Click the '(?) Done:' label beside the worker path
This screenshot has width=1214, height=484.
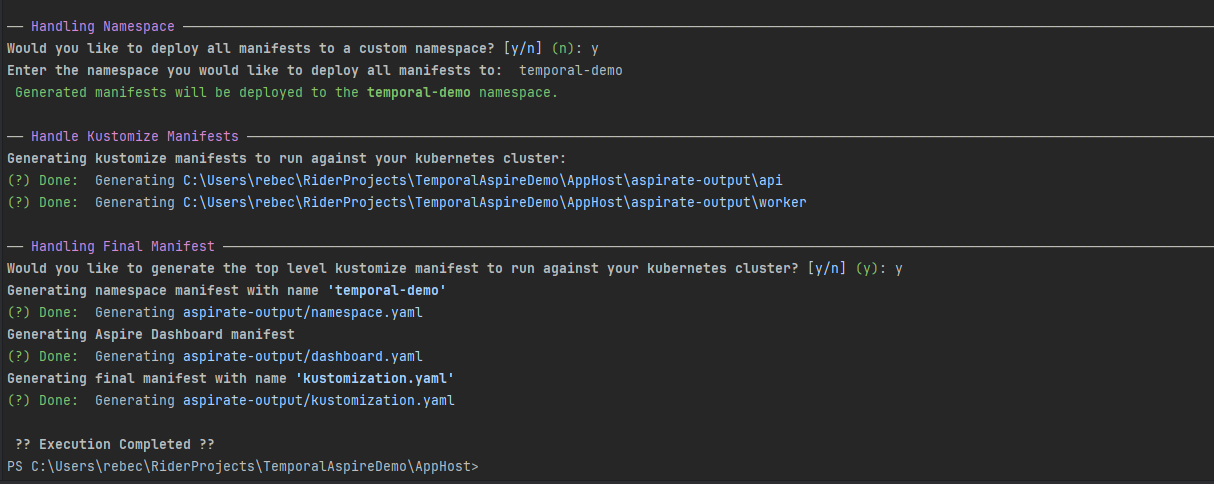(43, 202)
